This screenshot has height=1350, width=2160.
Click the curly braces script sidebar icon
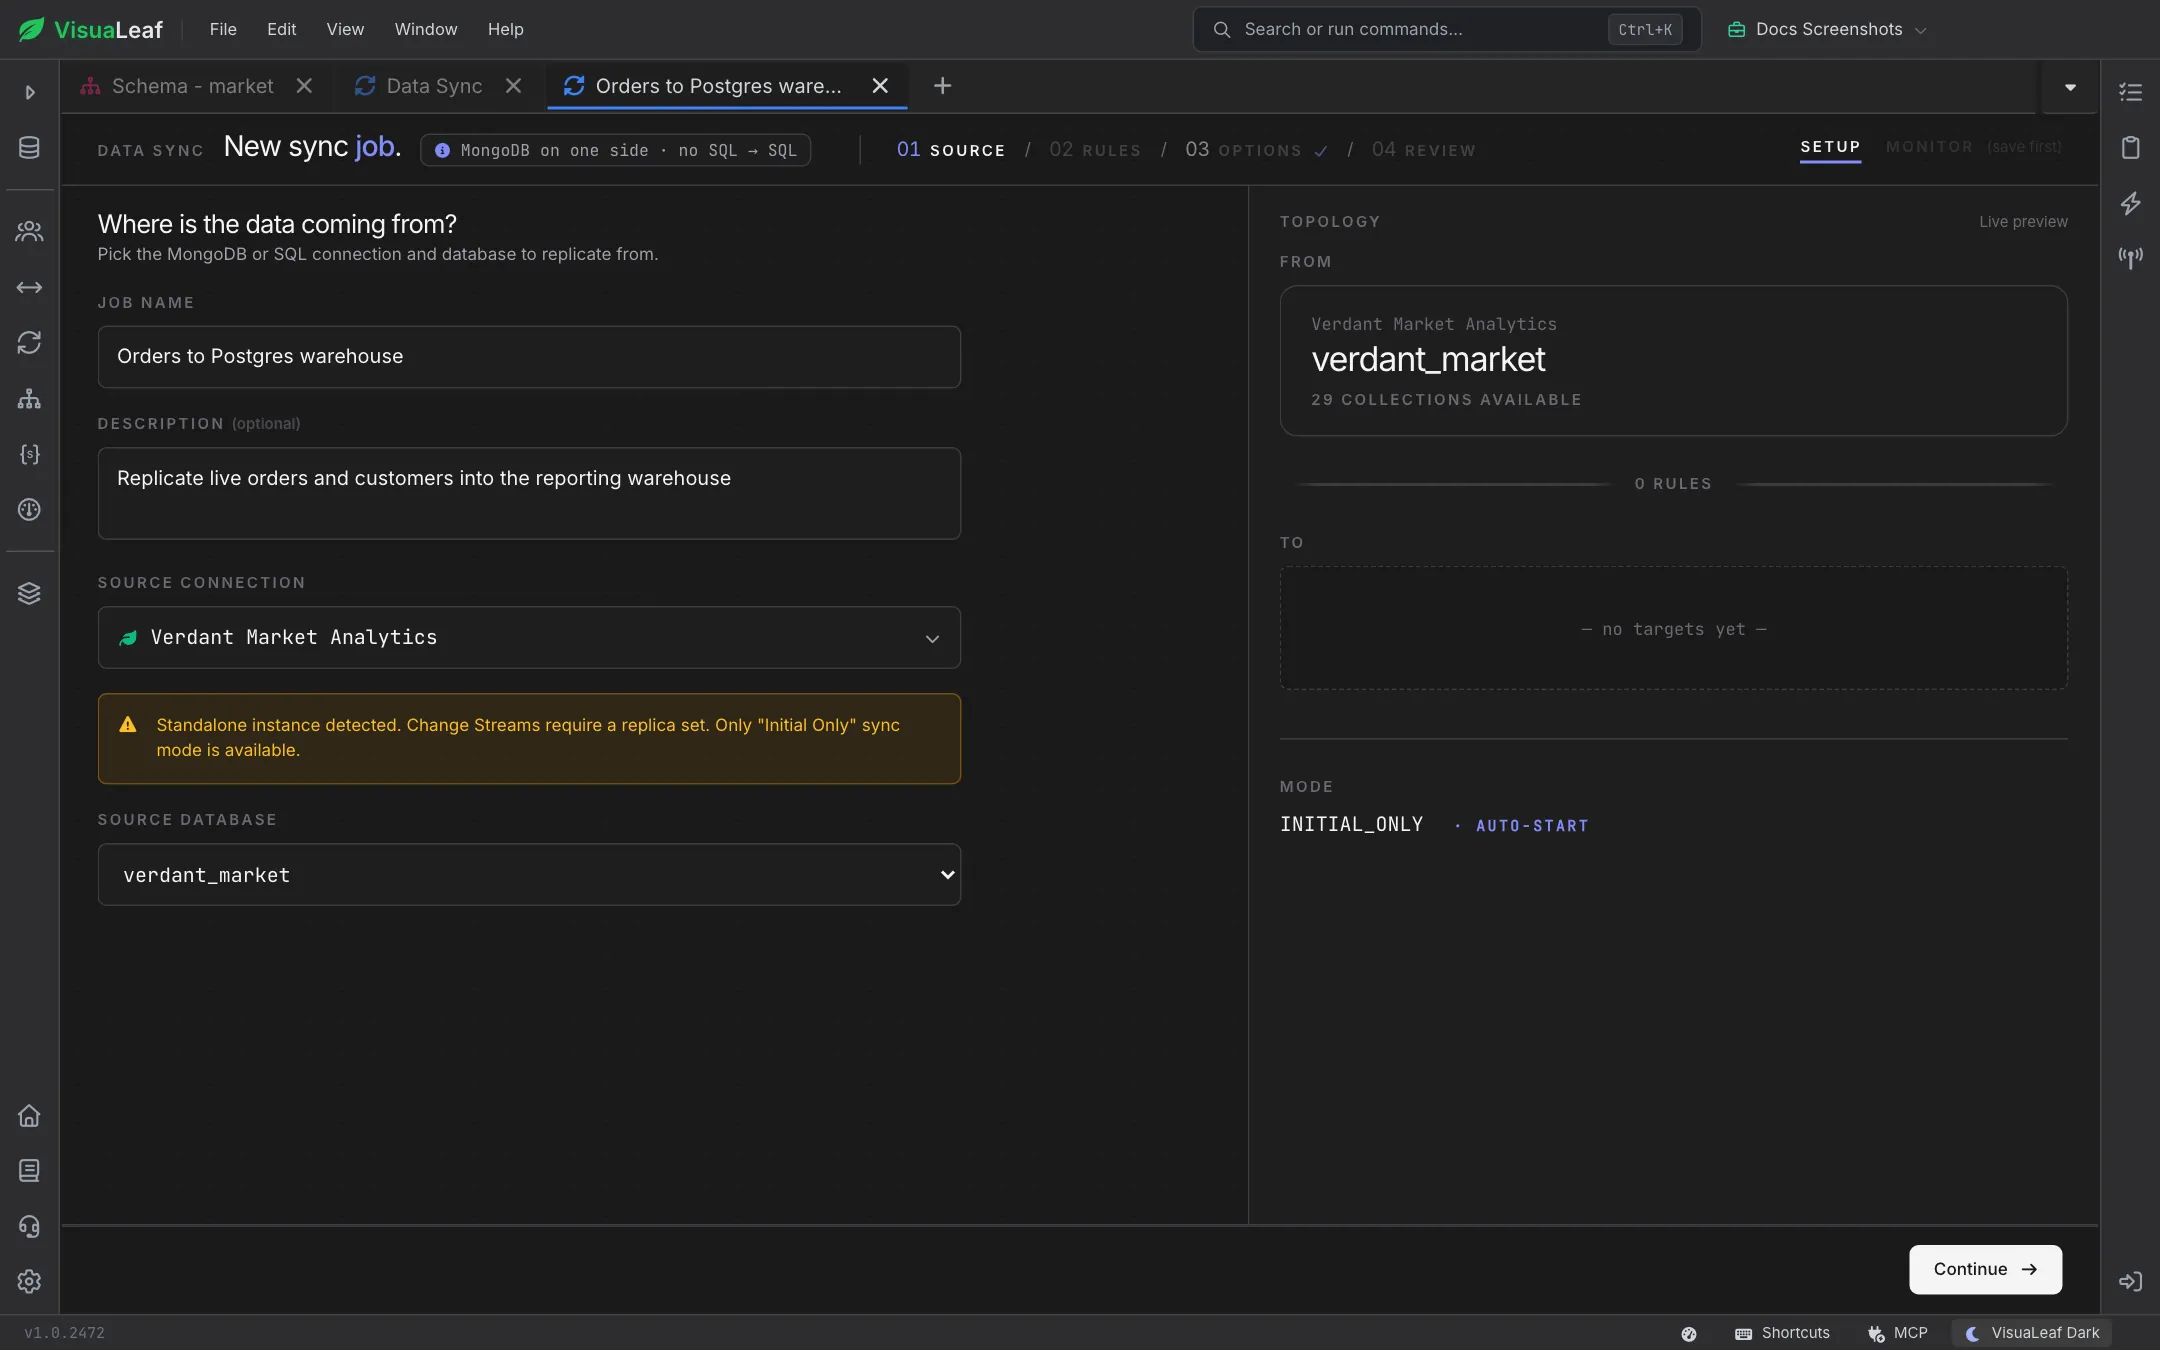point(29,454)
